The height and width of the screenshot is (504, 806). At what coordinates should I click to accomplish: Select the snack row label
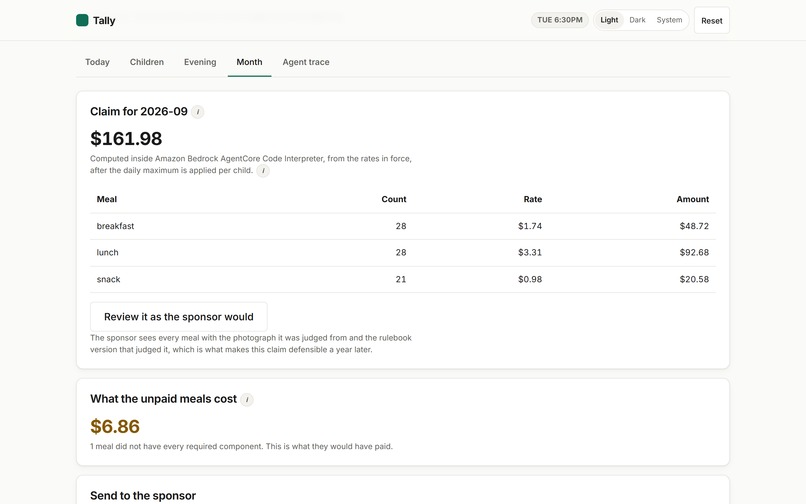tap(108, 279)
